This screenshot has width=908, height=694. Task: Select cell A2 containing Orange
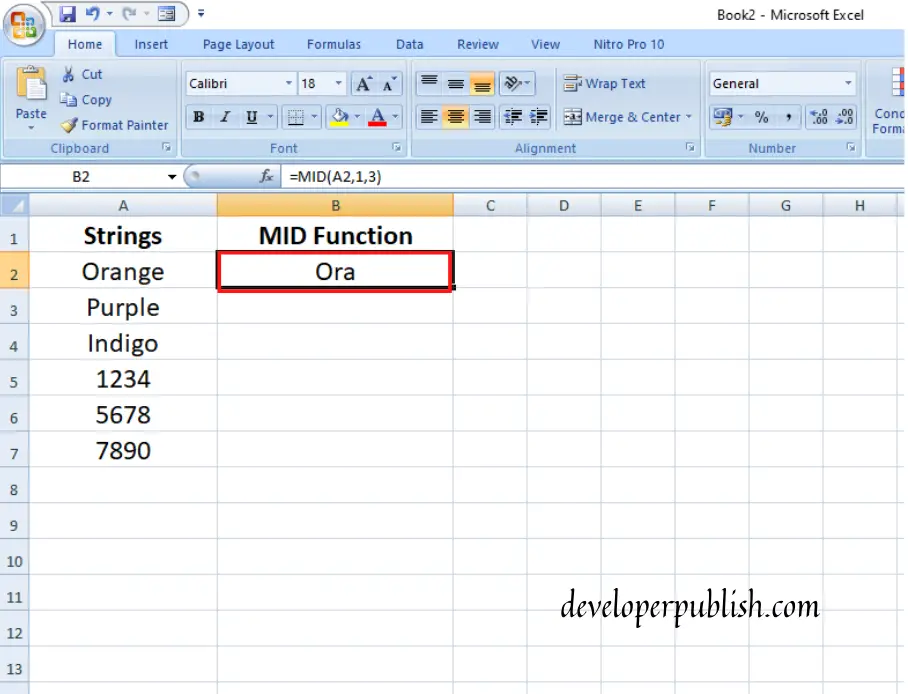coord(123,271)
